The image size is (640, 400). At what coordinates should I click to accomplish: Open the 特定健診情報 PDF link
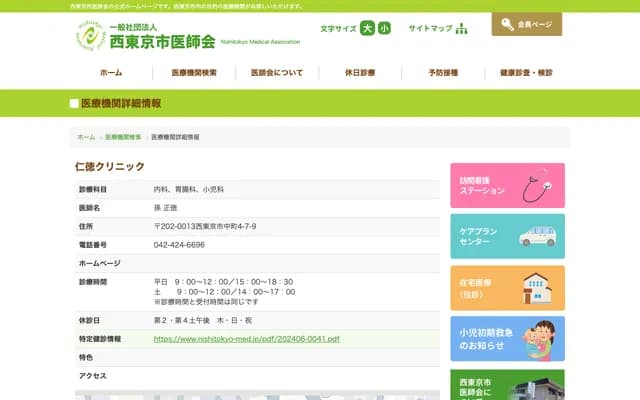(246, 339)
